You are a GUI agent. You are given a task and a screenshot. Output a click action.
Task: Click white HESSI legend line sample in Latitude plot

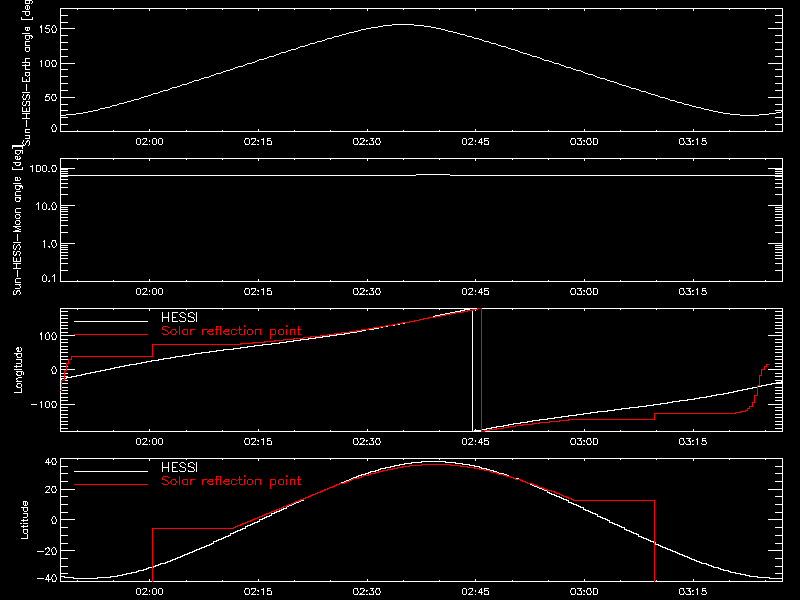pyautogui.click(x=111, y=471)
